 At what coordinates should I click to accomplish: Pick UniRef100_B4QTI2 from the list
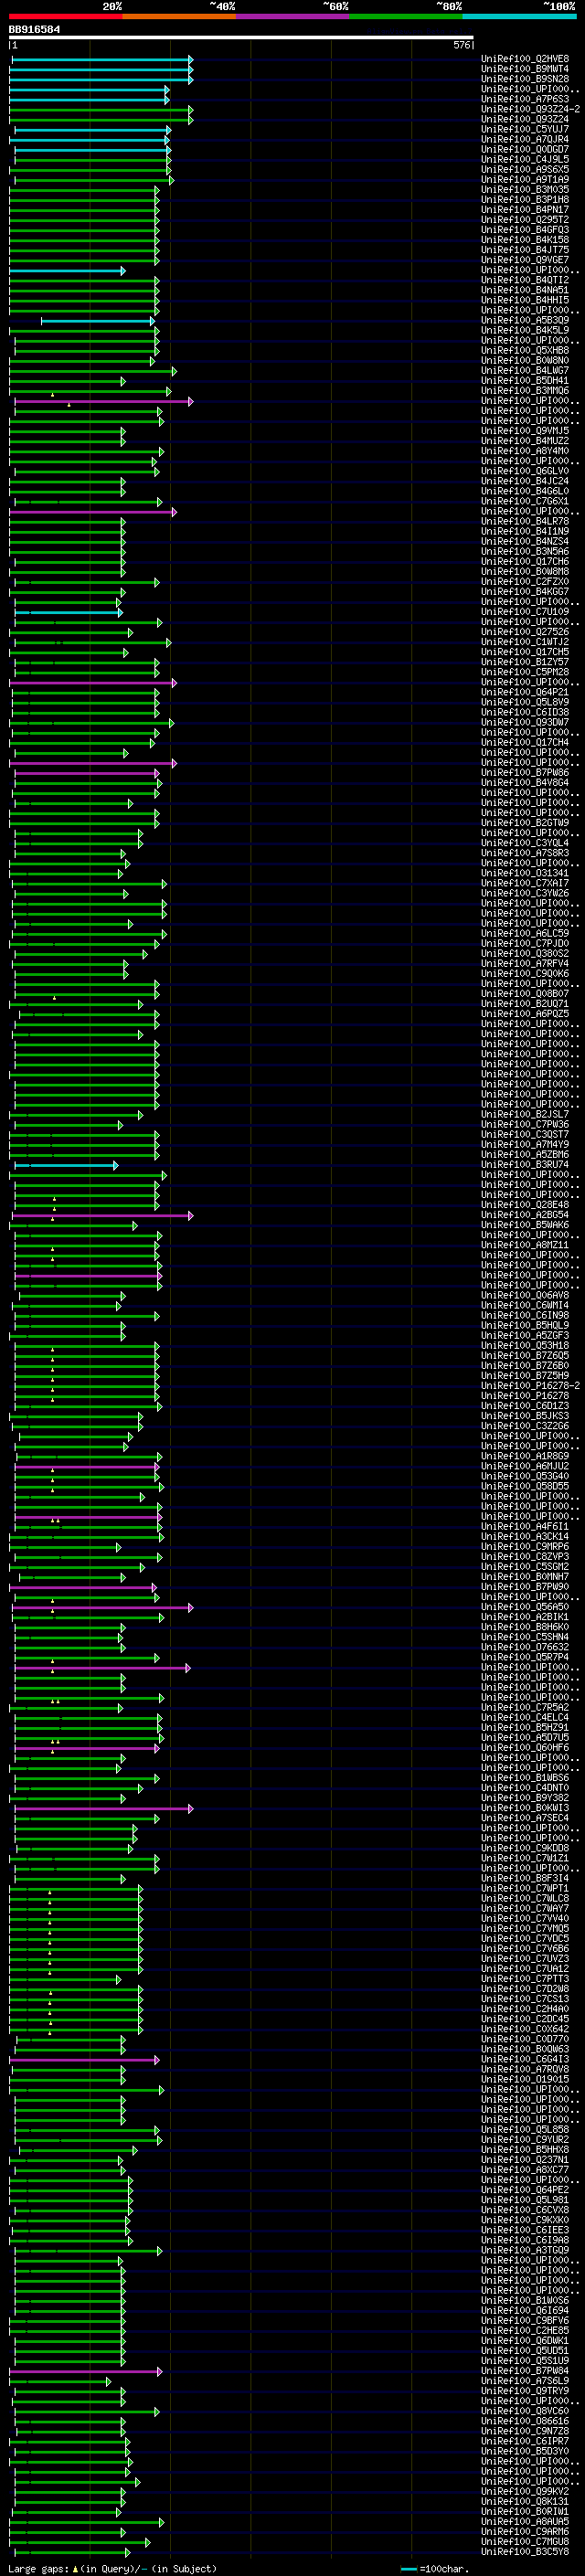[525, 280]
